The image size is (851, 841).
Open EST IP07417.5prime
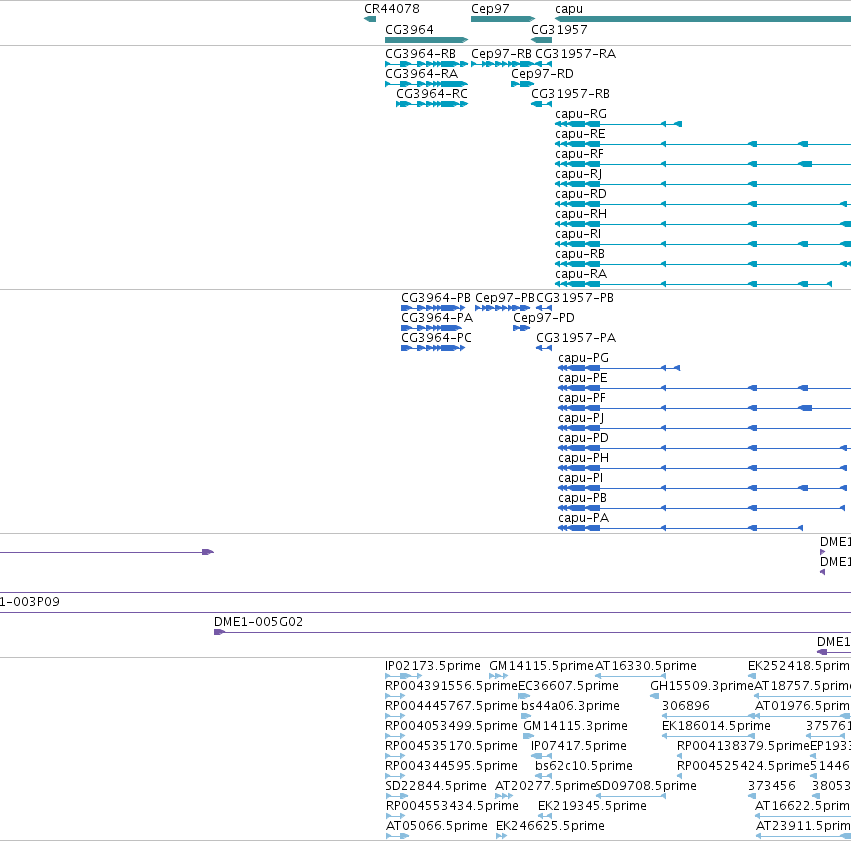pyautogui.click(x=579, y=747)
